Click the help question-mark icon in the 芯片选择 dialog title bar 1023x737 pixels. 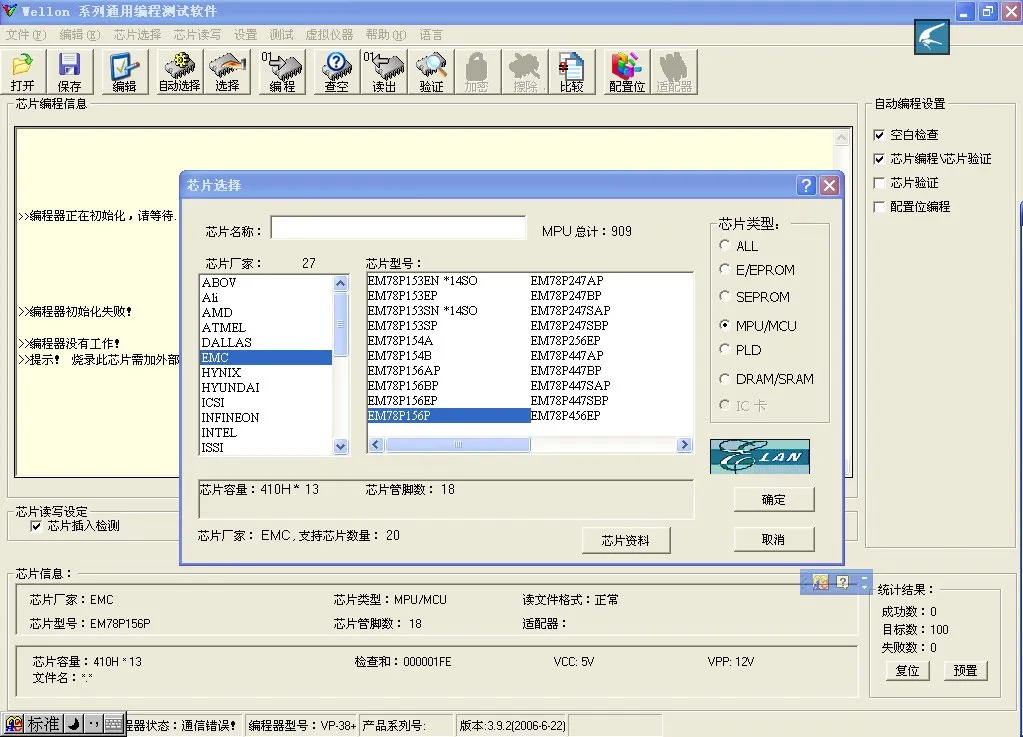point(806,186)
